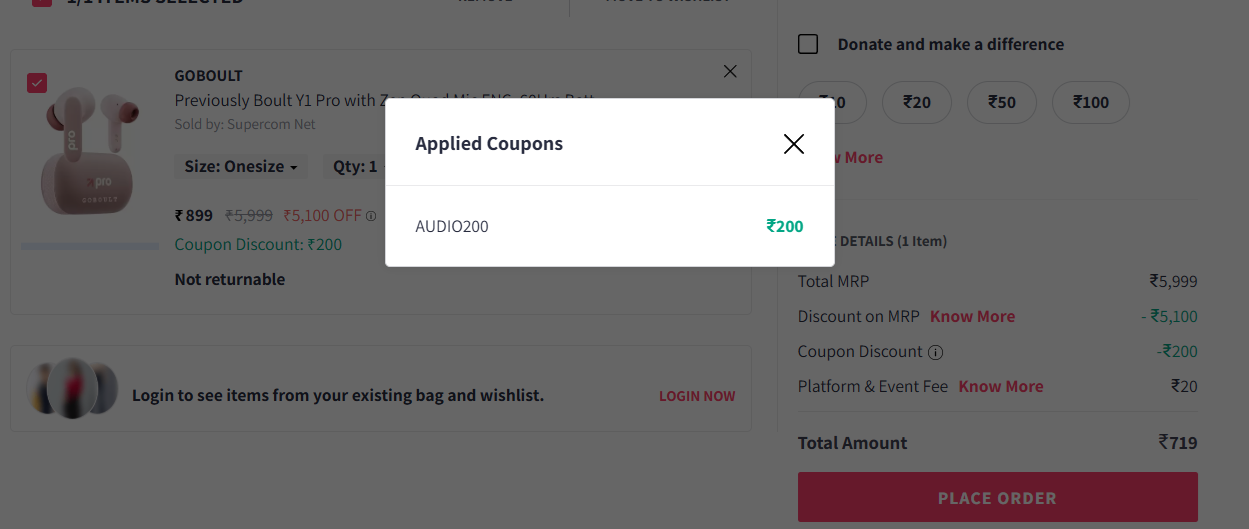
Task: Click the Boult earbuds product thumbnail
Action: (x=90, y=150)
